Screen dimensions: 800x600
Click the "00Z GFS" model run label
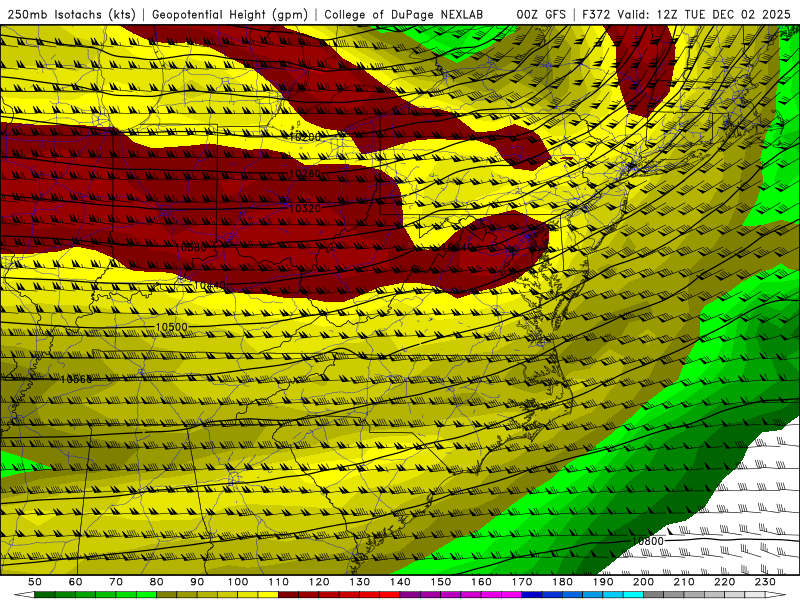point(541,14)
